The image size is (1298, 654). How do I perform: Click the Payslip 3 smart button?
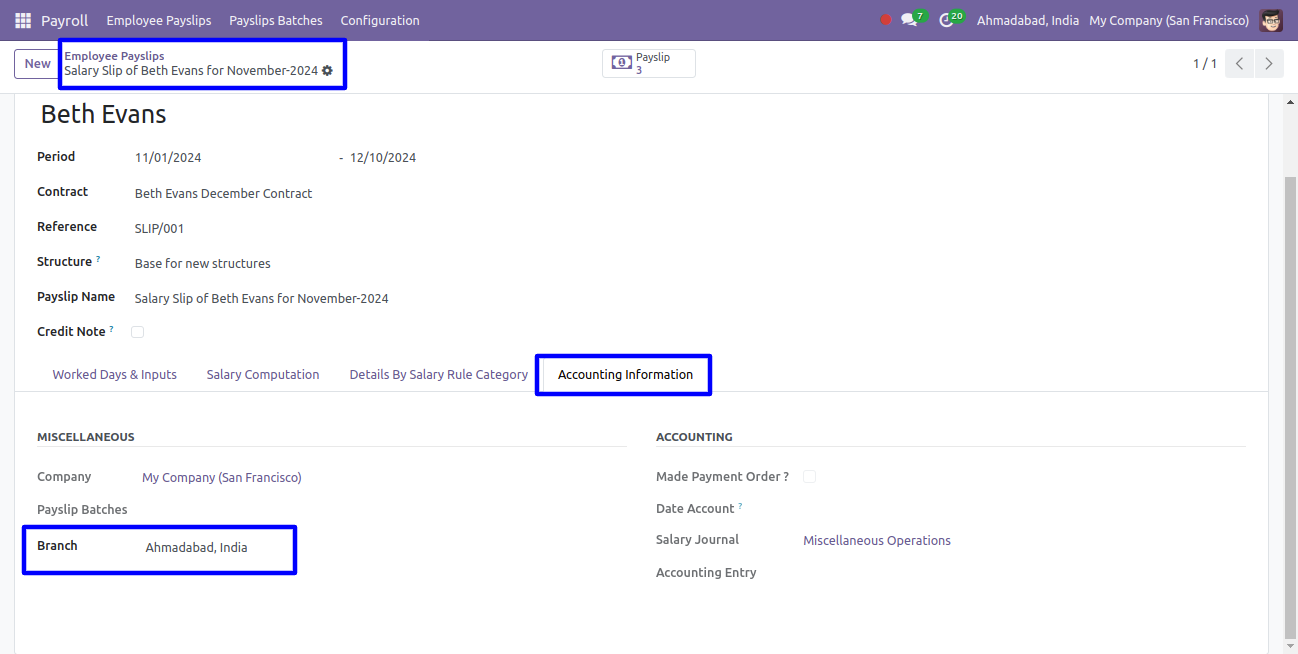coord(648,64)
